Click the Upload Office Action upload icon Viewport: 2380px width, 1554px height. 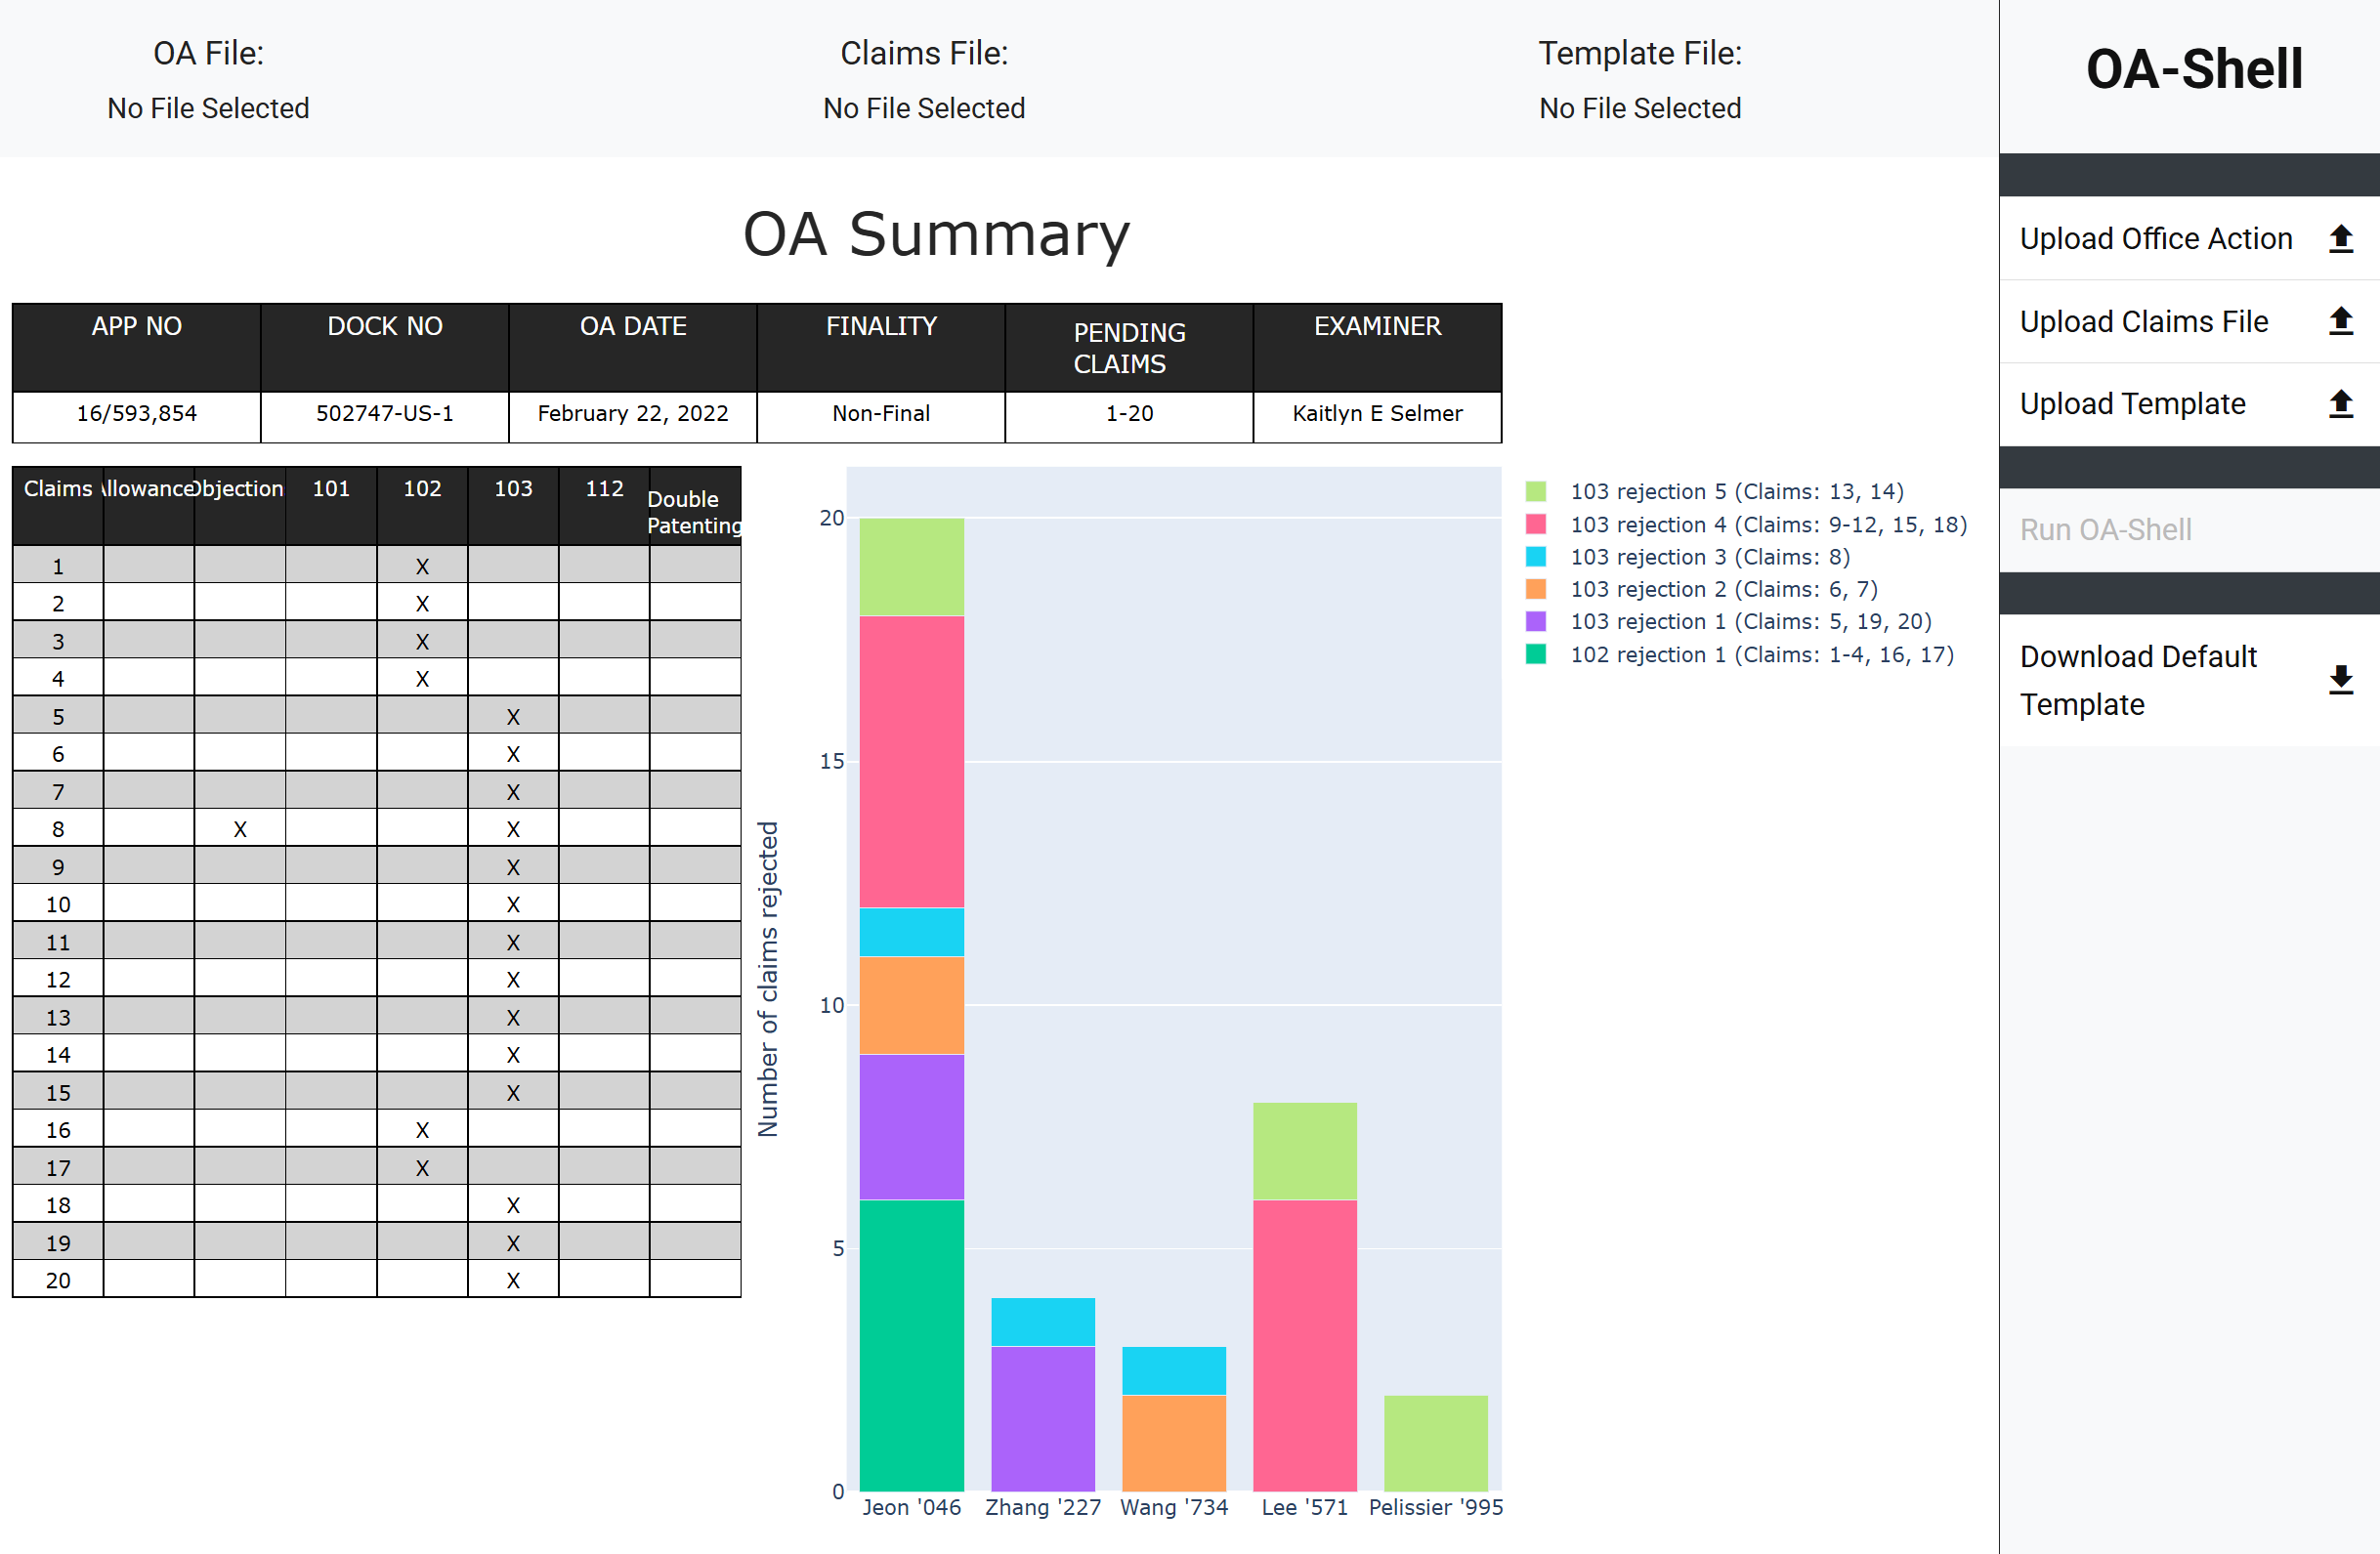point(2340,238)
